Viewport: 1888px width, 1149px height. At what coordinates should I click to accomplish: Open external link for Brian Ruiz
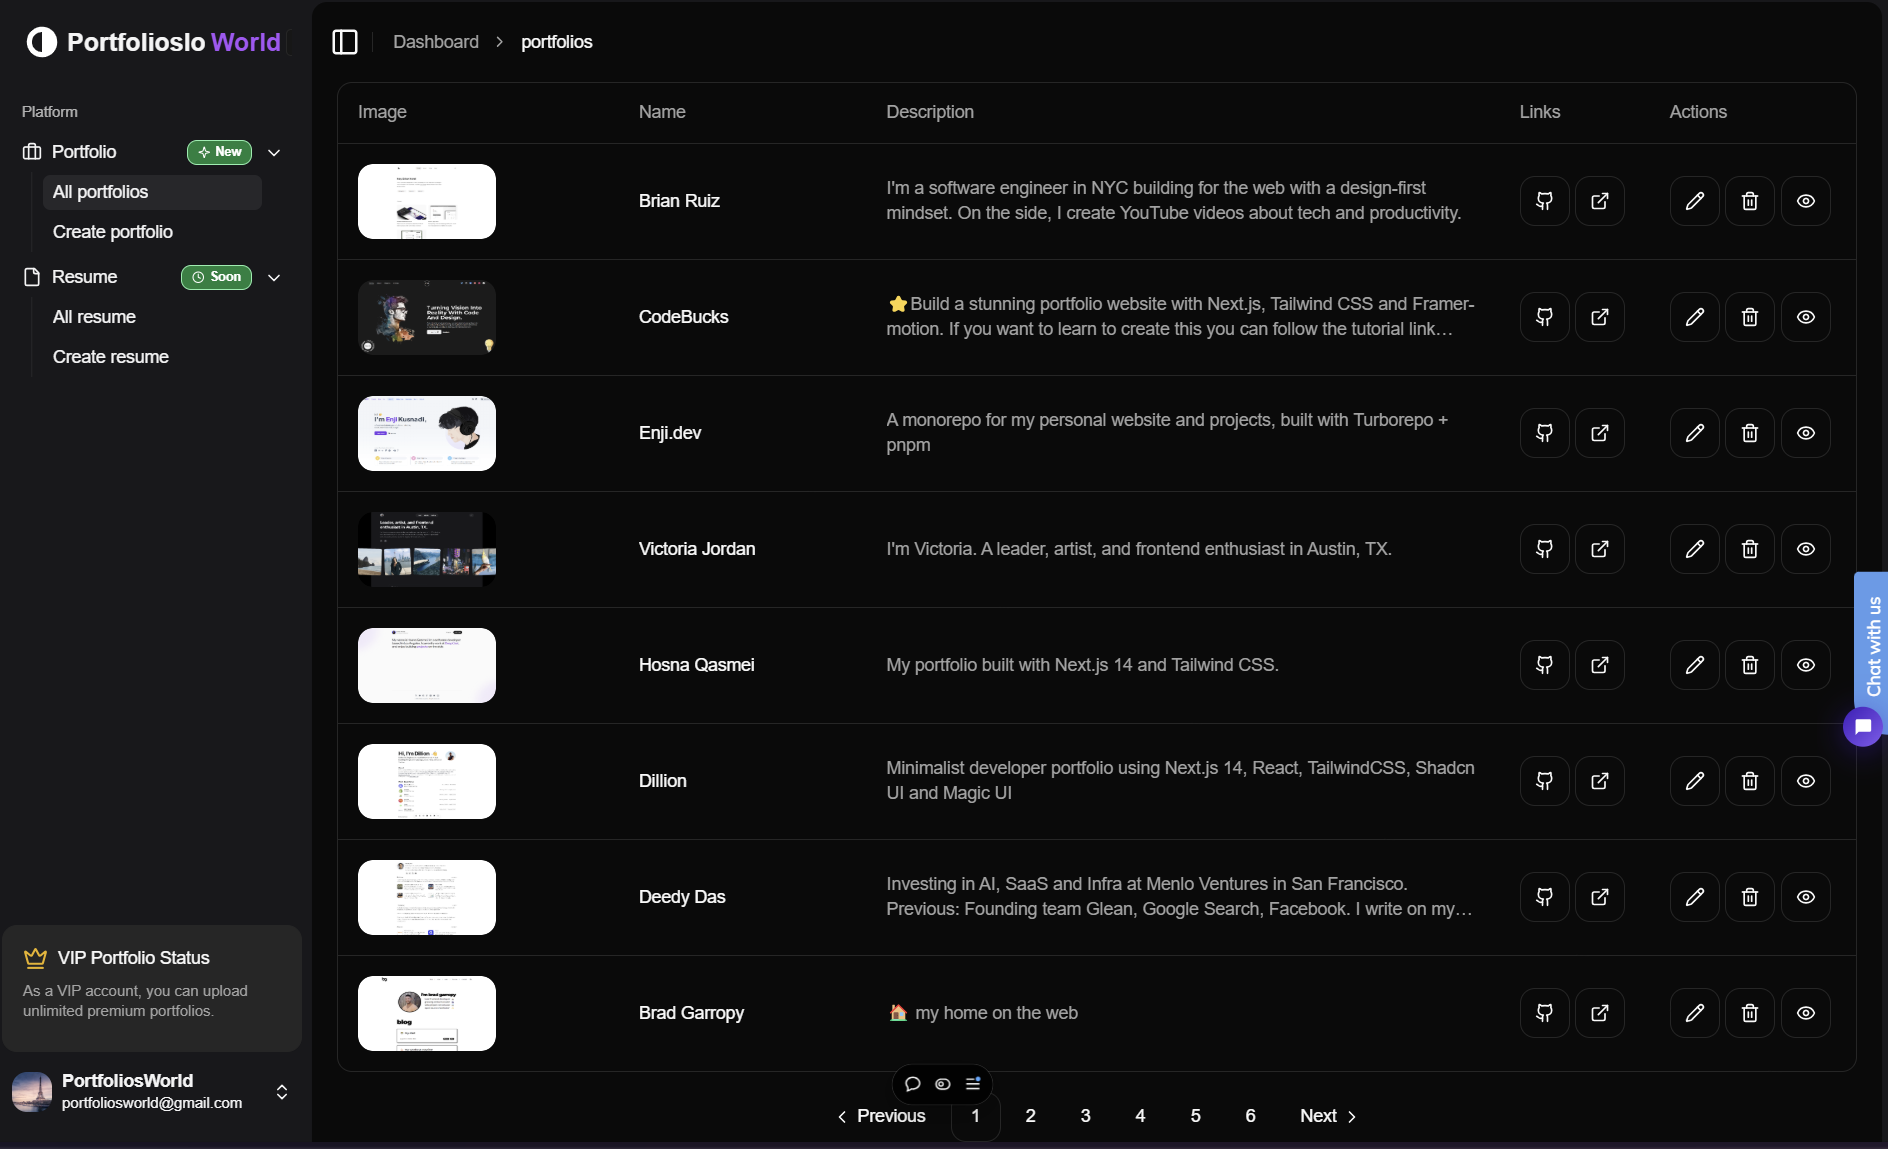tap(1600, 201)
